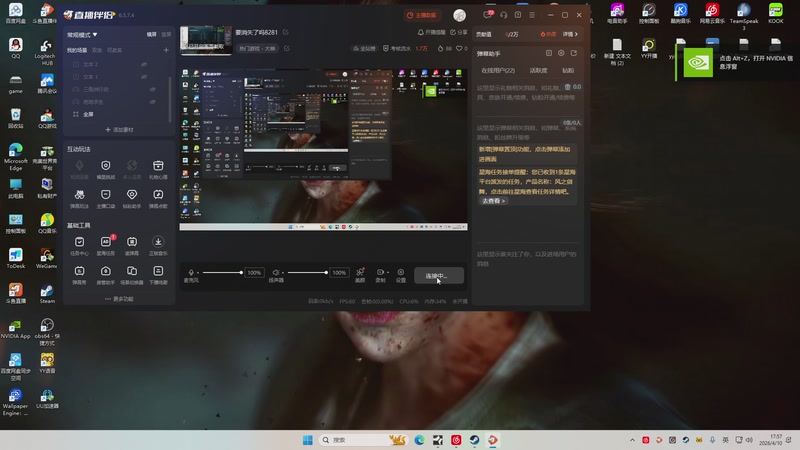Toggle visibility of 三角洲行动 source
The height and width of the screenshot is (450, 800).
(153, 89)
